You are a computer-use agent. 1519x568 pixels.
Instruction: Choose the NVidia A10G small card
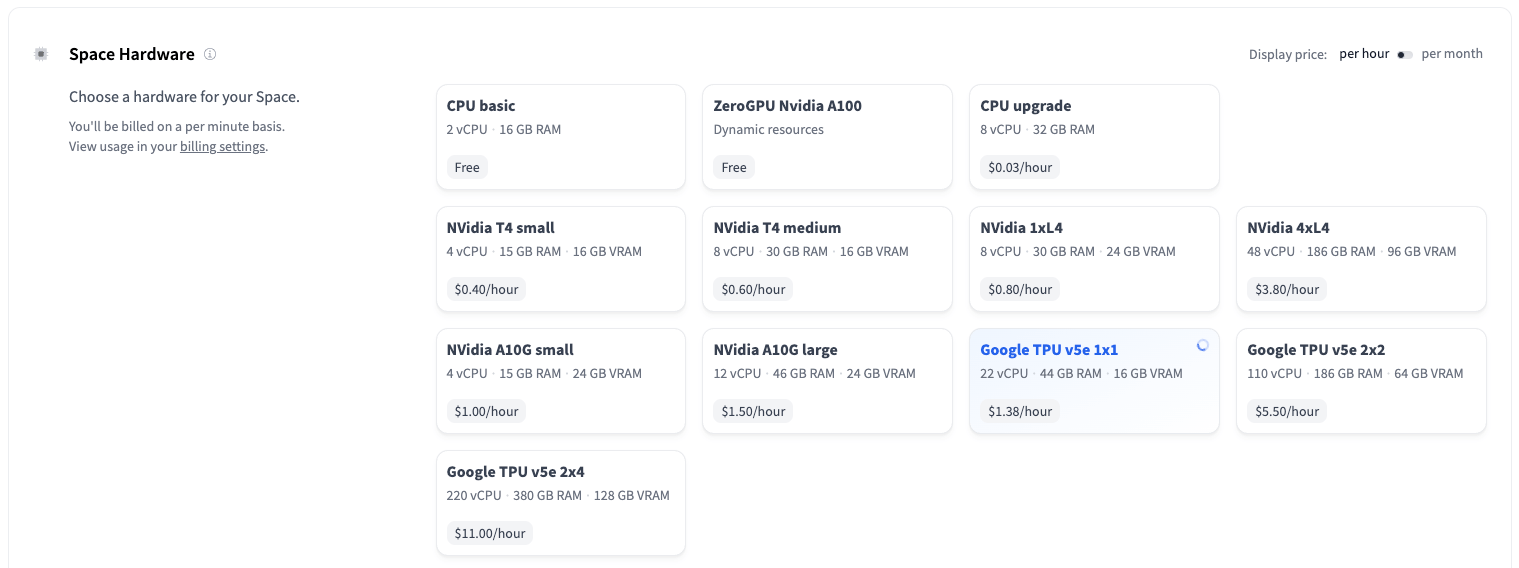560,381
